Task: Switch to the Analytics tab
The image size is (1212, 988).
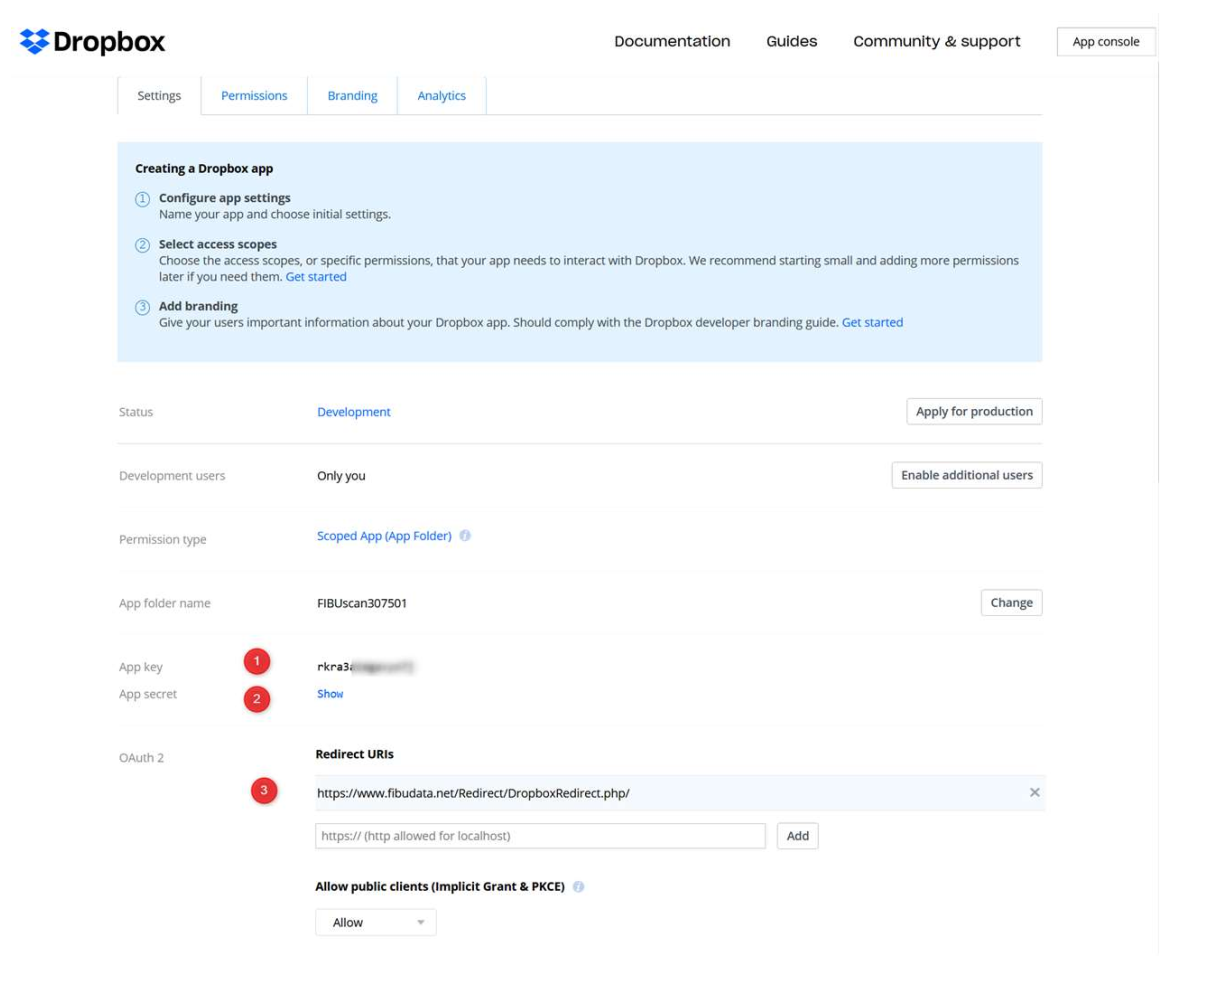Action: (x=441, y=96)
